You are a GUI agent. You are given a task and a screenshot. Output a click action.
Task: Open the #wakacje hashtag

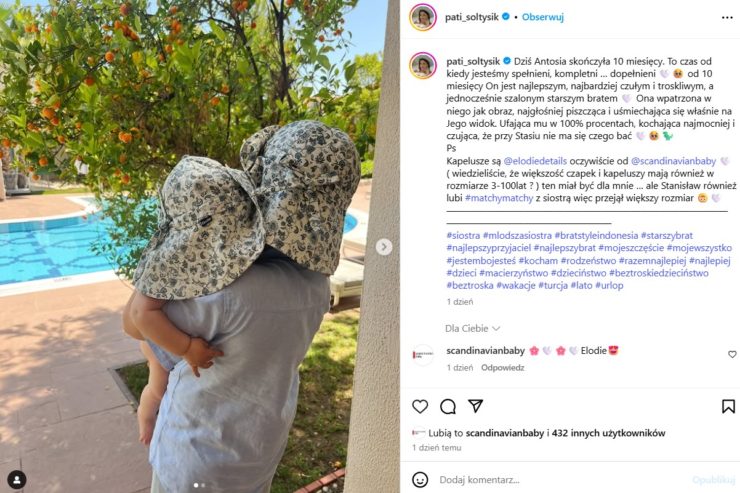[516, 285]
